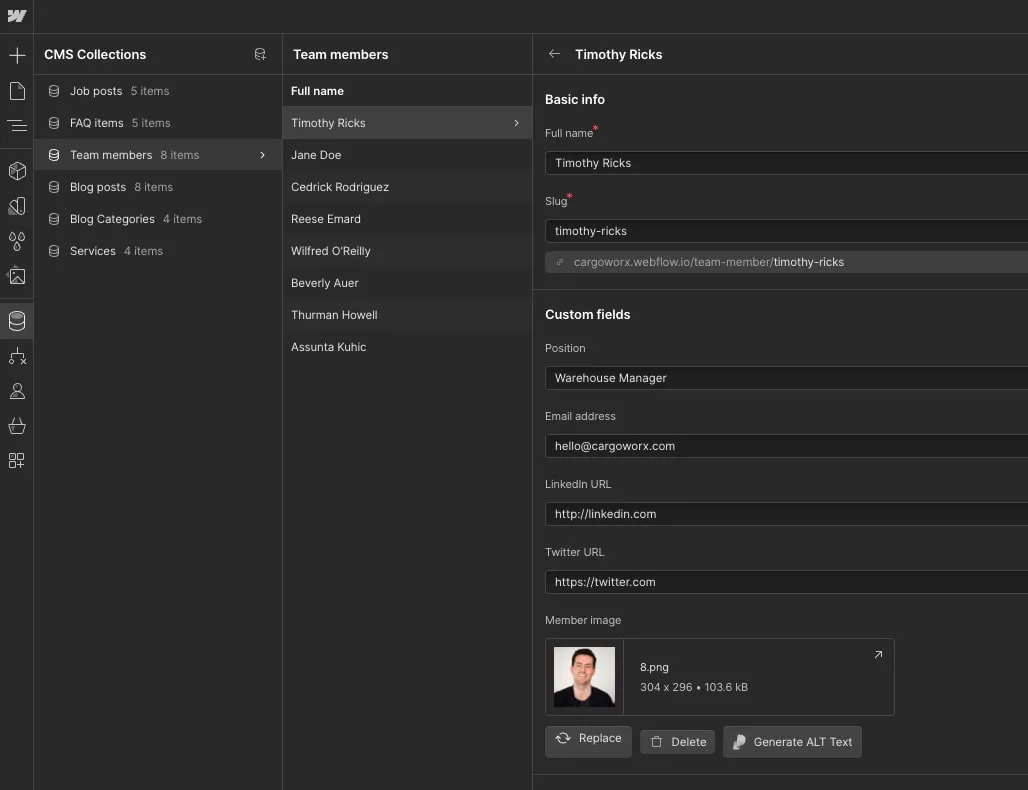Open the Pages panel icon

click(17, 91)
